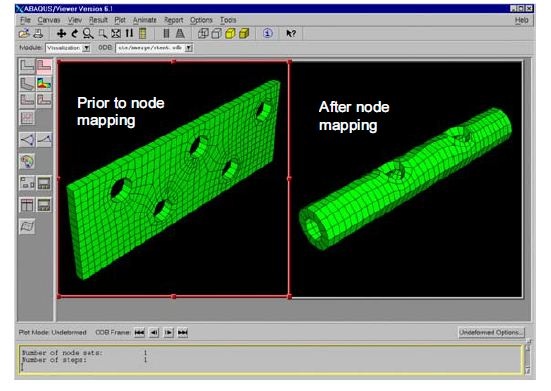Click the query information icon
The image size is (551, 391).
(x=268, y=33)
